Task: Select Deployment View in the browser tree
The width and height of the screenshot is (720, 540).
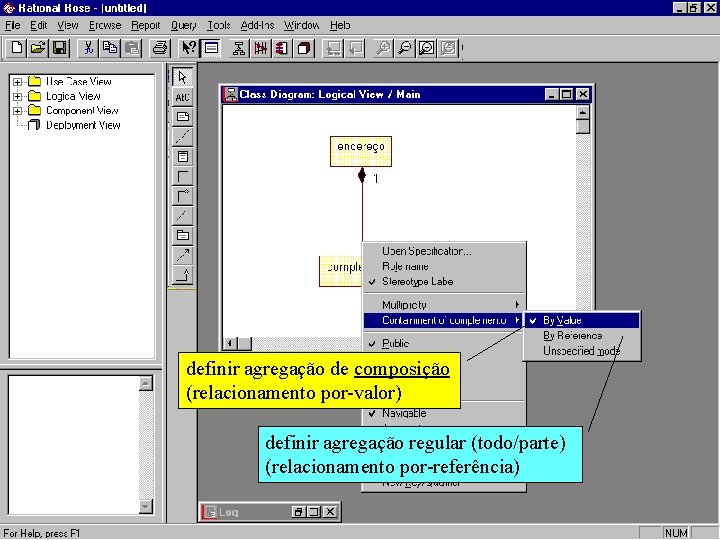Action: [83, 125]
